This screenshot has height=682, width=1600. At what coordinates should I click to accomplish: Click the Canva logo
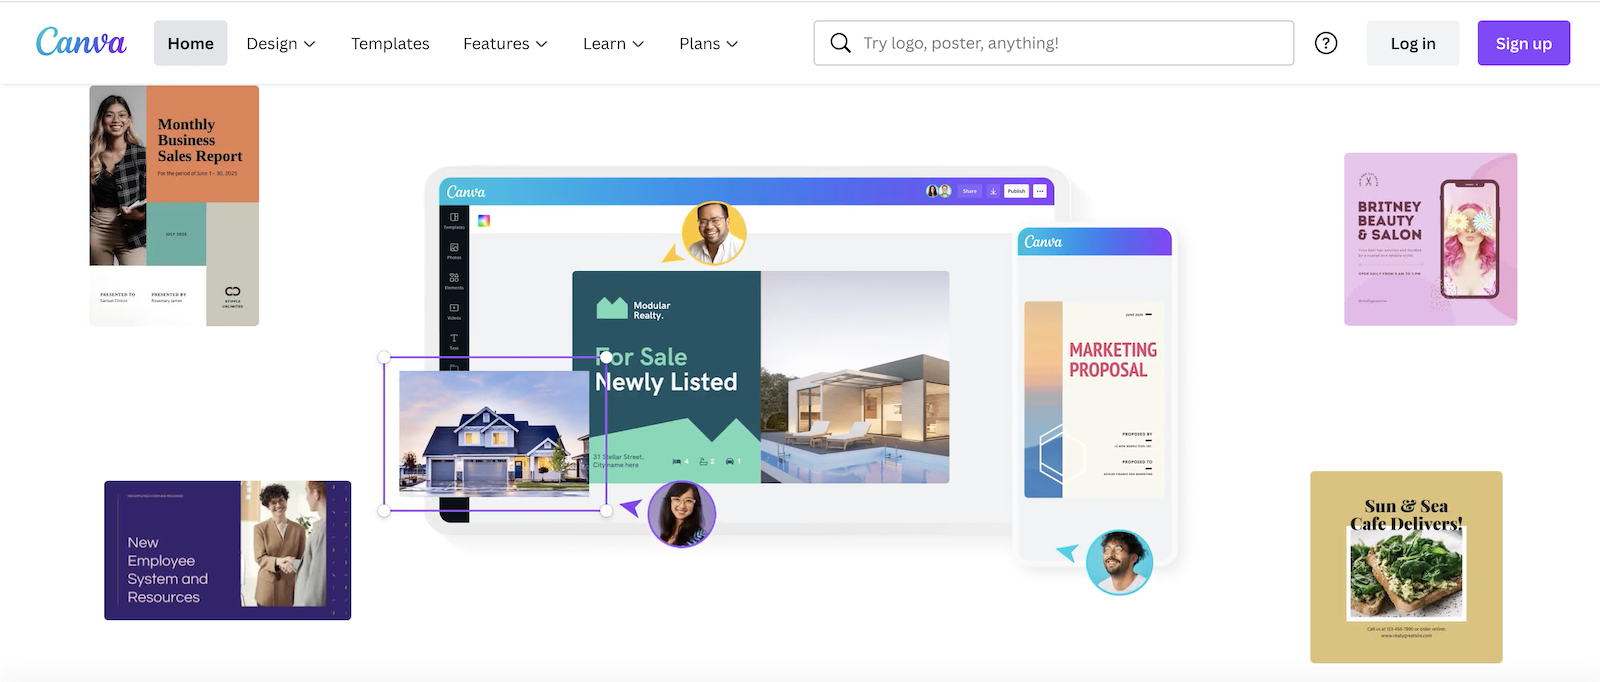81,42
